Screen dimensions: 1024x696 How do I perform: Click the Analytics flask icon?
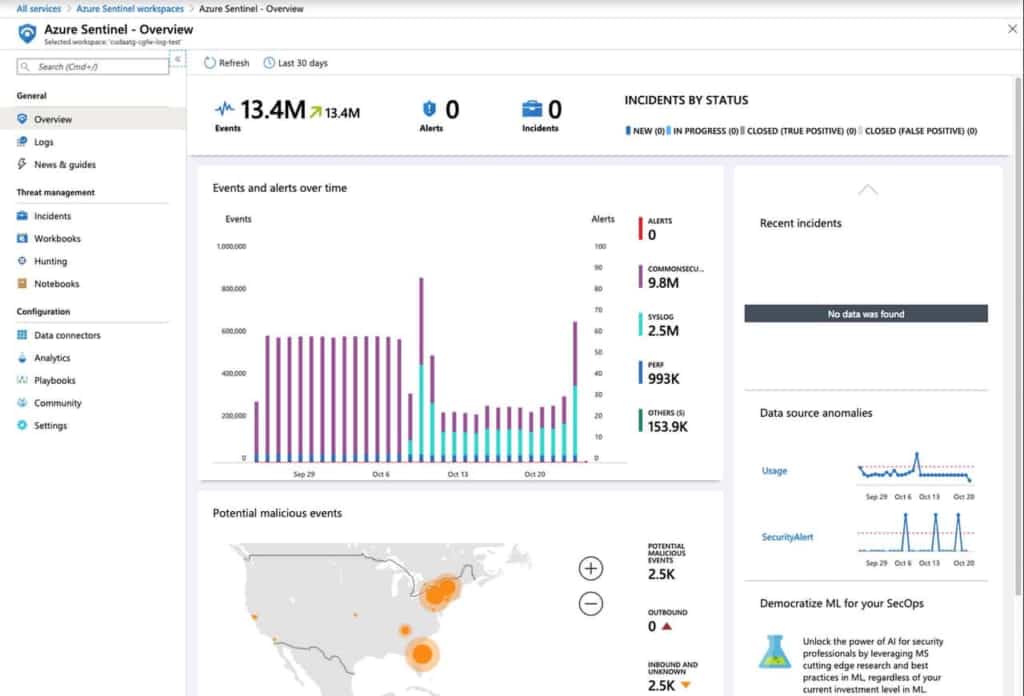(22, 358)
